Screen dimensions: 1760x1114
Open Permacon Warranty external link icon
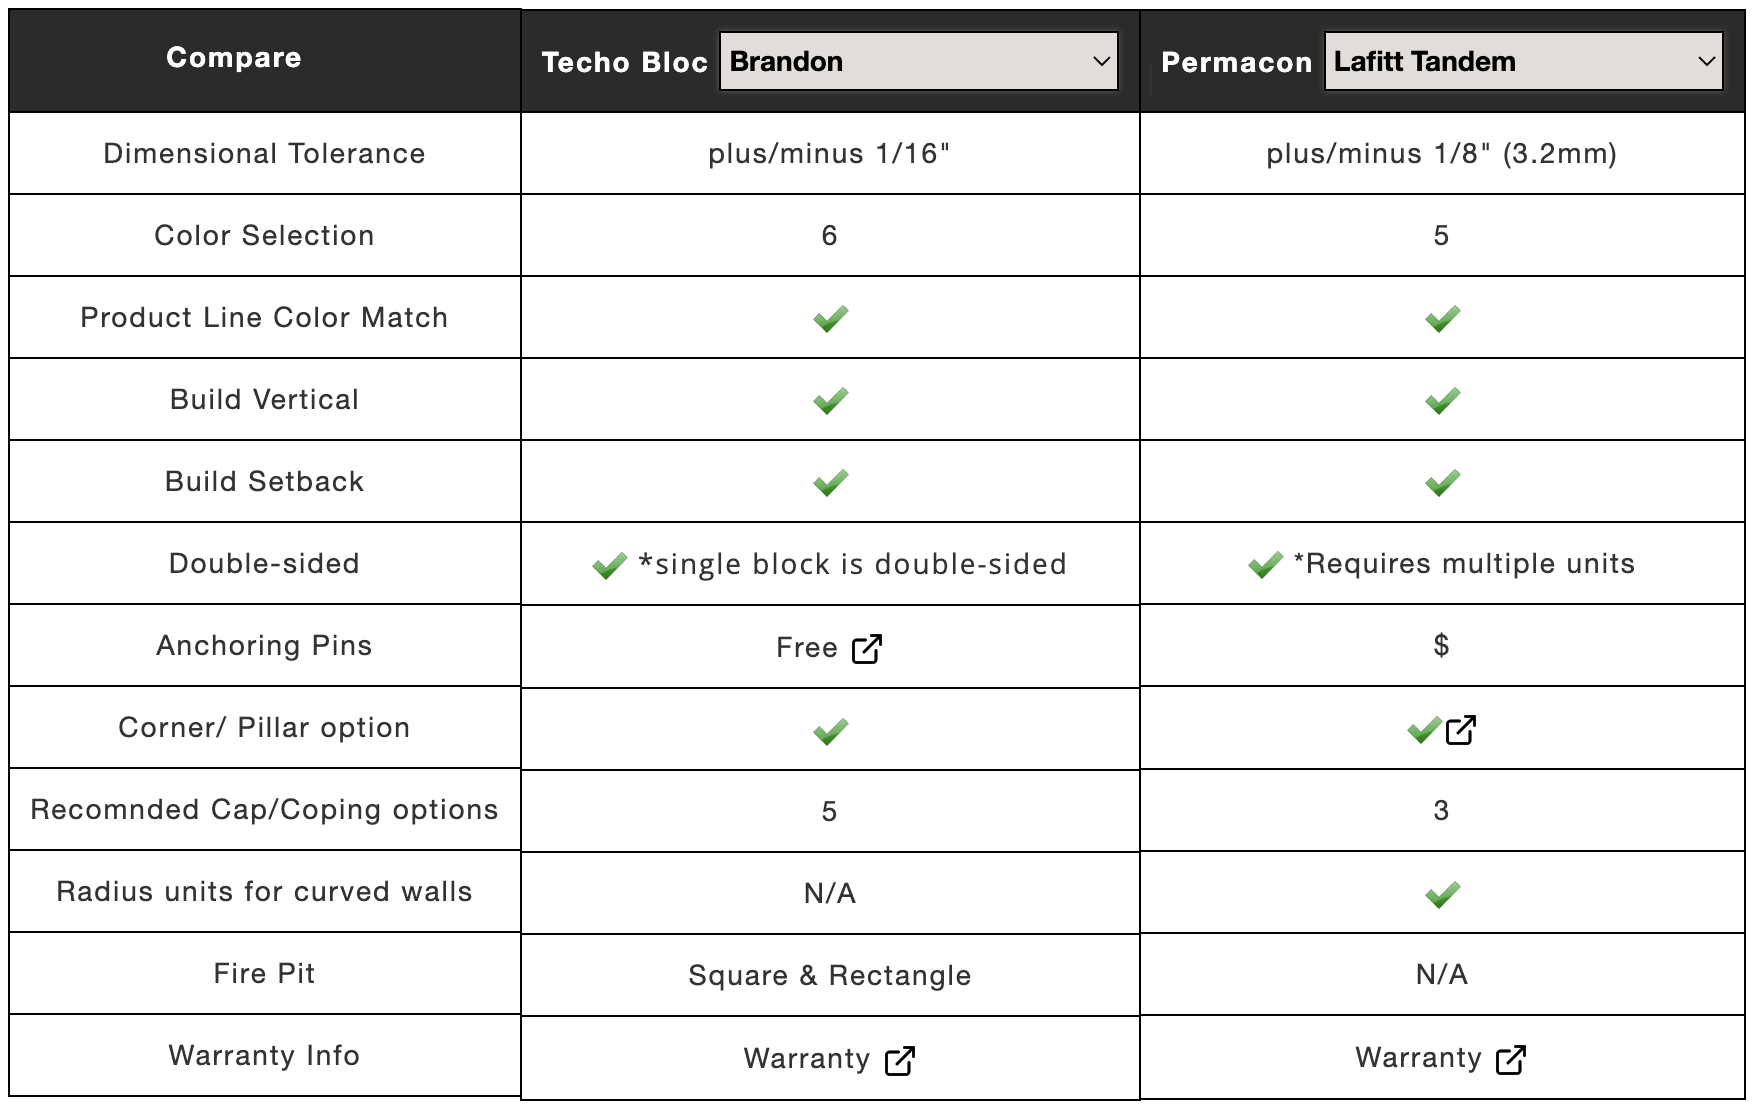pyautogui.click(x=1511, y=1059)
